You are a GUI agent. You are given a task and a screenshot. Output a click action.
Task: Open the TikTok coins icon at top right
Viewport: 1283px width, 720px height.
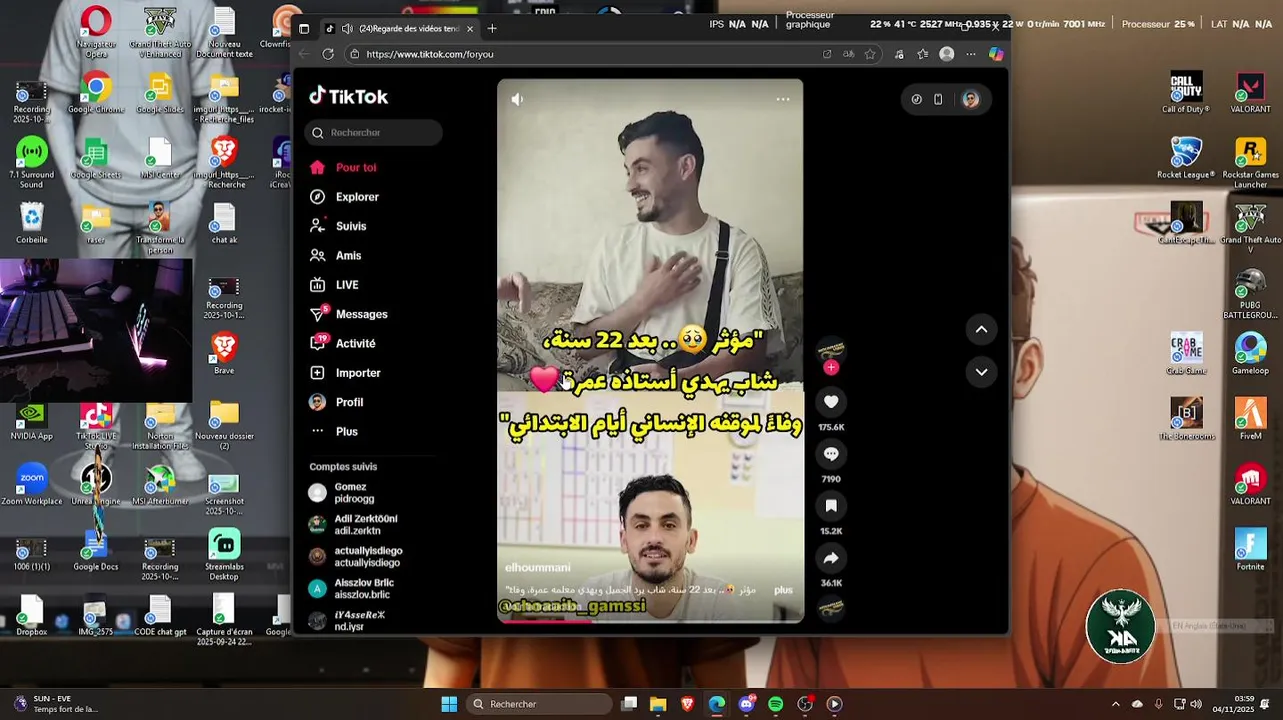(917, 99)
